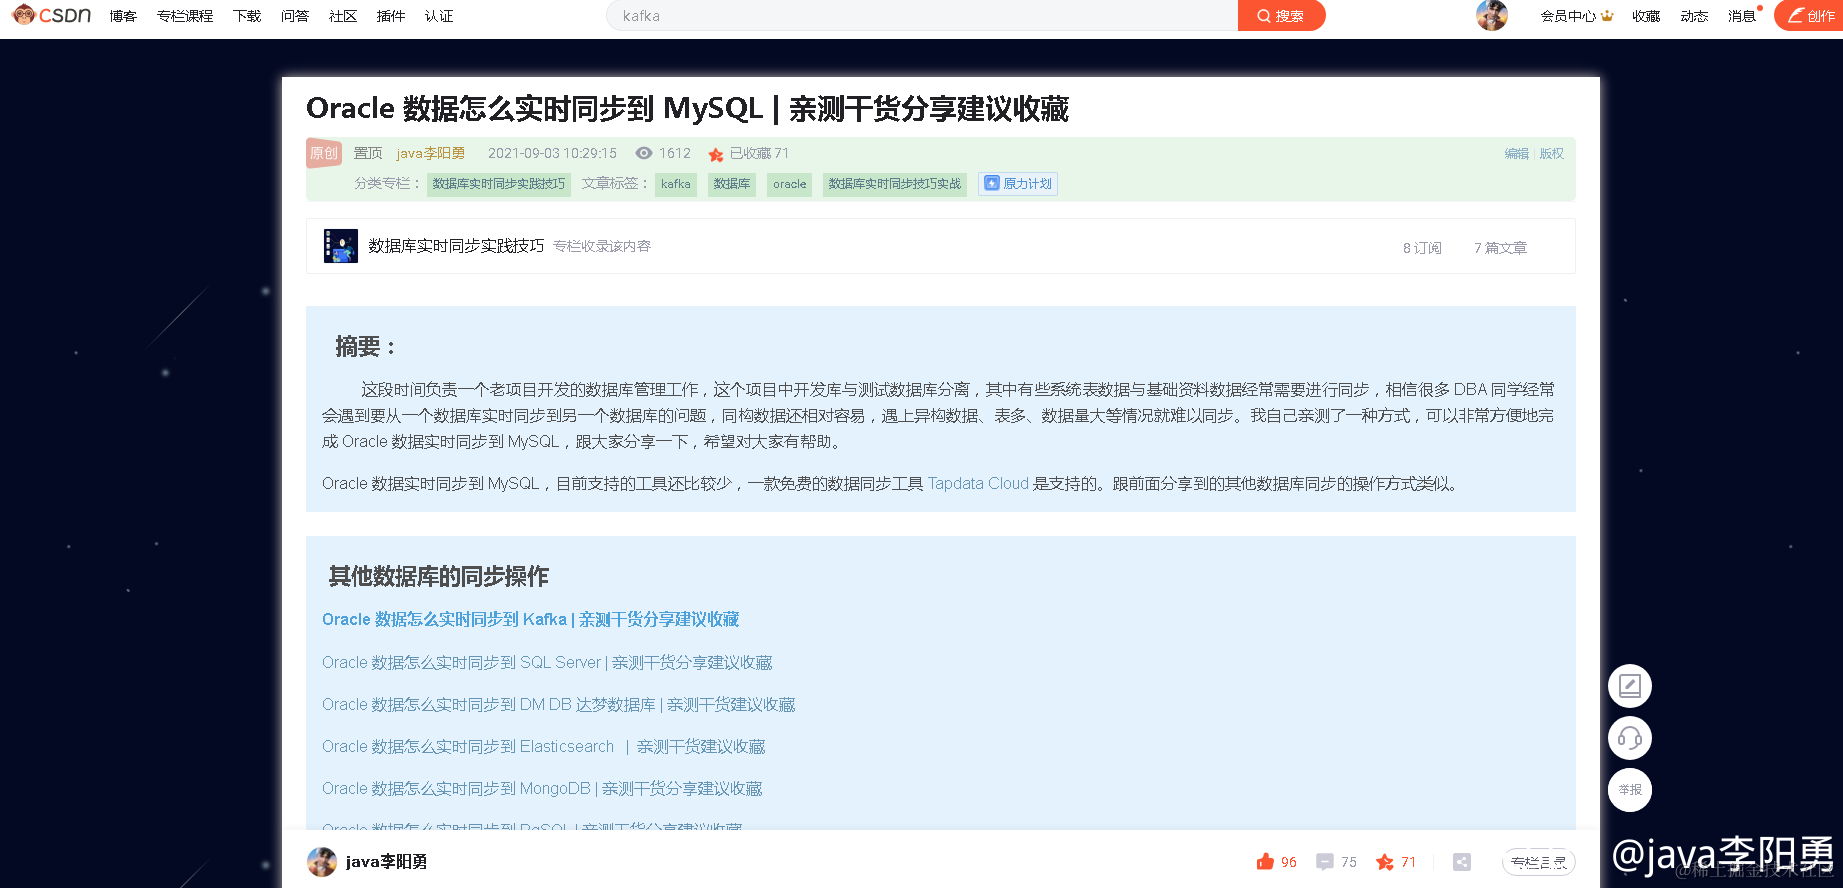
Task: Click the bottom bar author avatar
Action: click(x=322, y=862)
